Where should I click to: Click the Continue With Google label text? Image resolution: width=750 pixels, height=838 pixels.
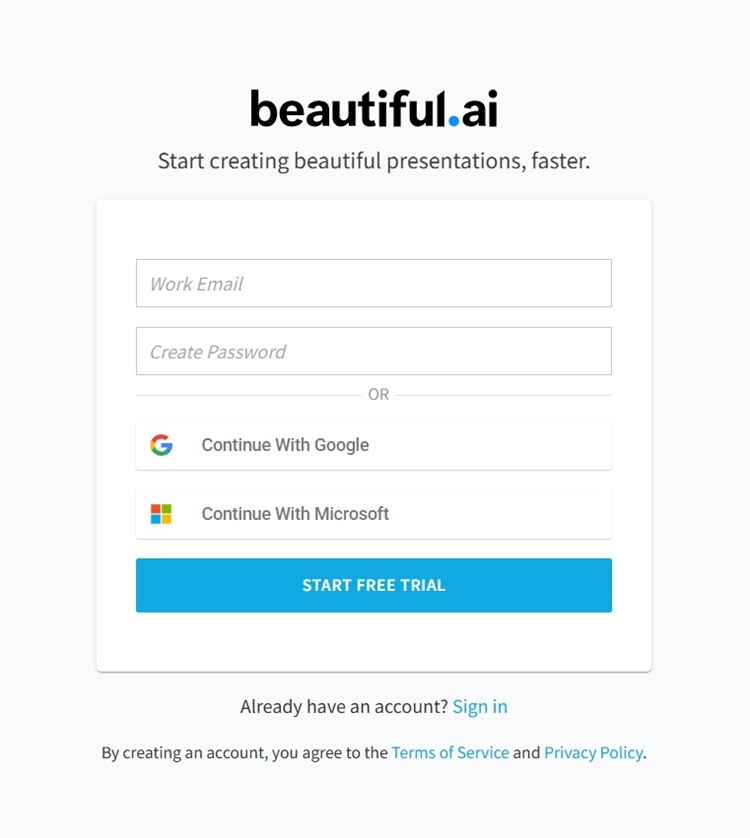(285, 444)
